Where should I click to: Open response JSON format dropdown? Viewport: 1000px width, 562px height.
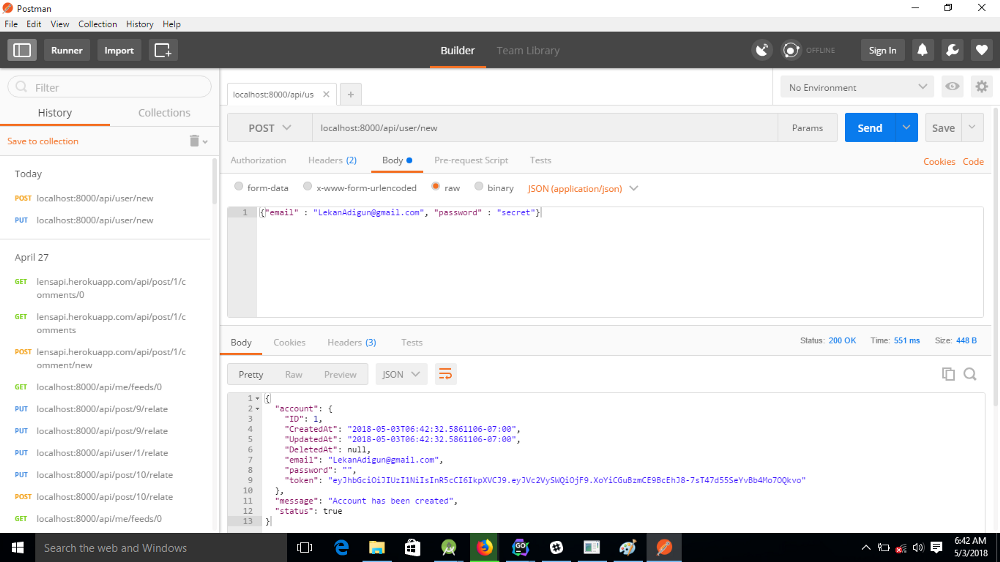pyautogui.click(x=401, y=374)
